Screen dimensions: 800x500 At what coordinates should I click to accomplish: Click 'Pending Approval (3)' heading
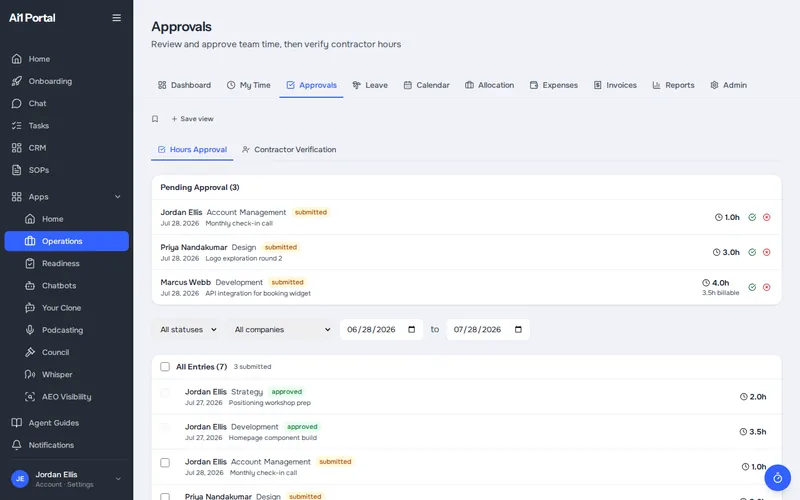[200, 187]
